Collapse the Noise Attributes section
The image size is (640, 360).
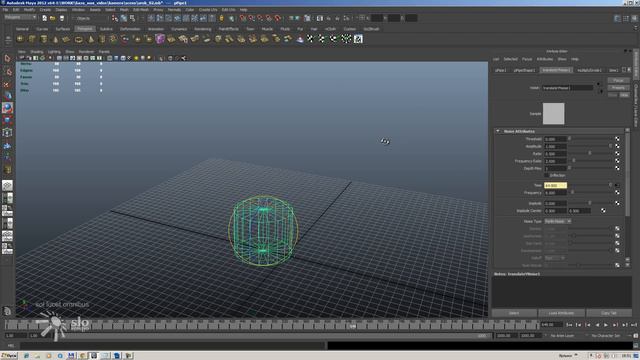[x=498, y=131]
